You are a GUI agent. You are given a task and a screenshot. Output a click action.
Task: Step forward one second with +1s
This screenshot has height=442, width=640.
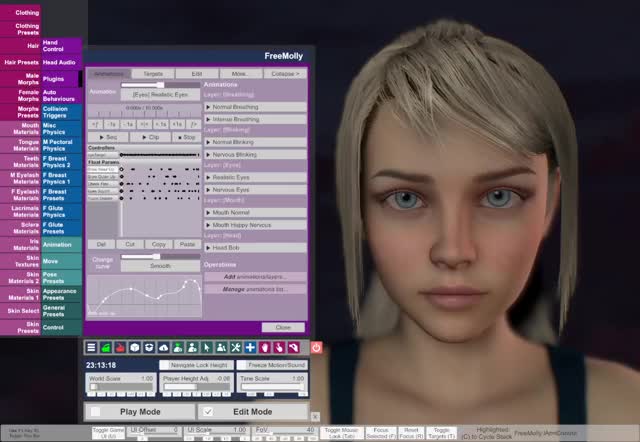[177, 124]
